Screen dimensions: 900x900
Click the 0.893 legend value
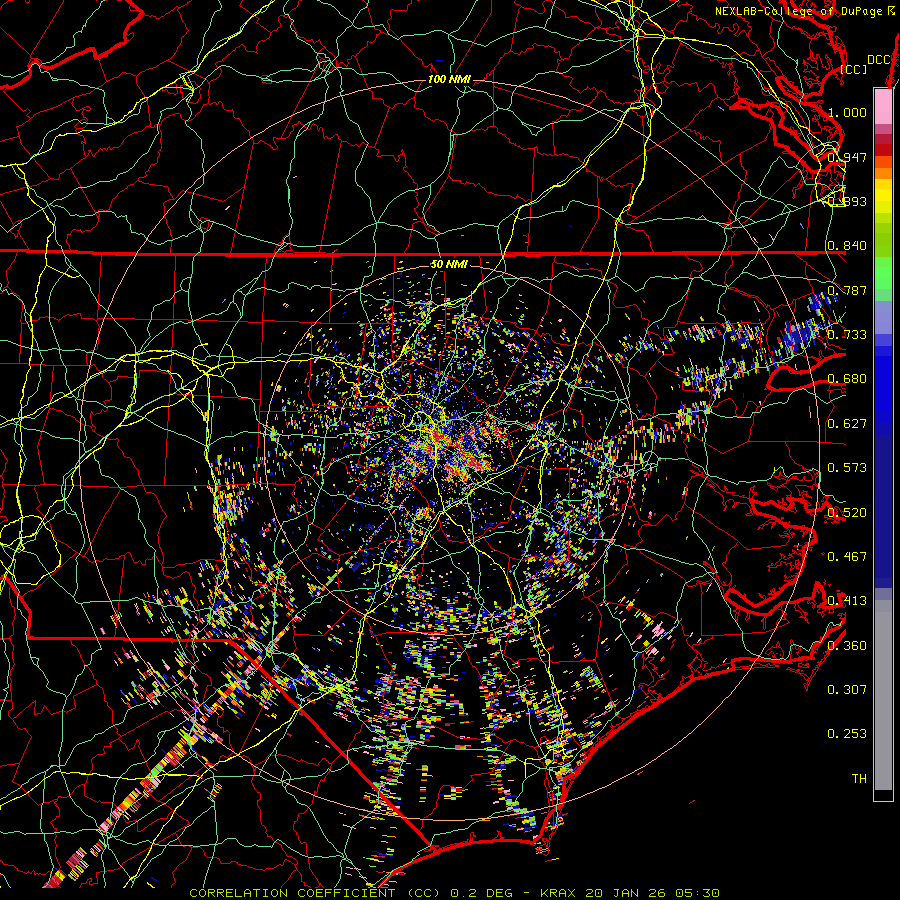coord(847,201)
